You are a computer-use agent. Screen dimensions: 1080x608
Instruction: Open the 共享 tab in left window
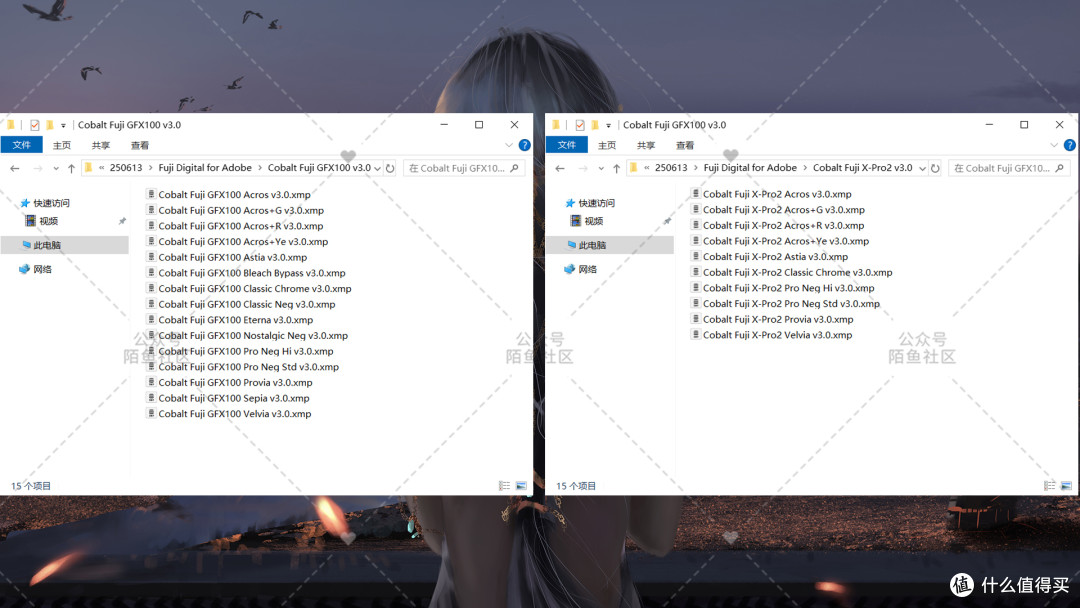101,145
